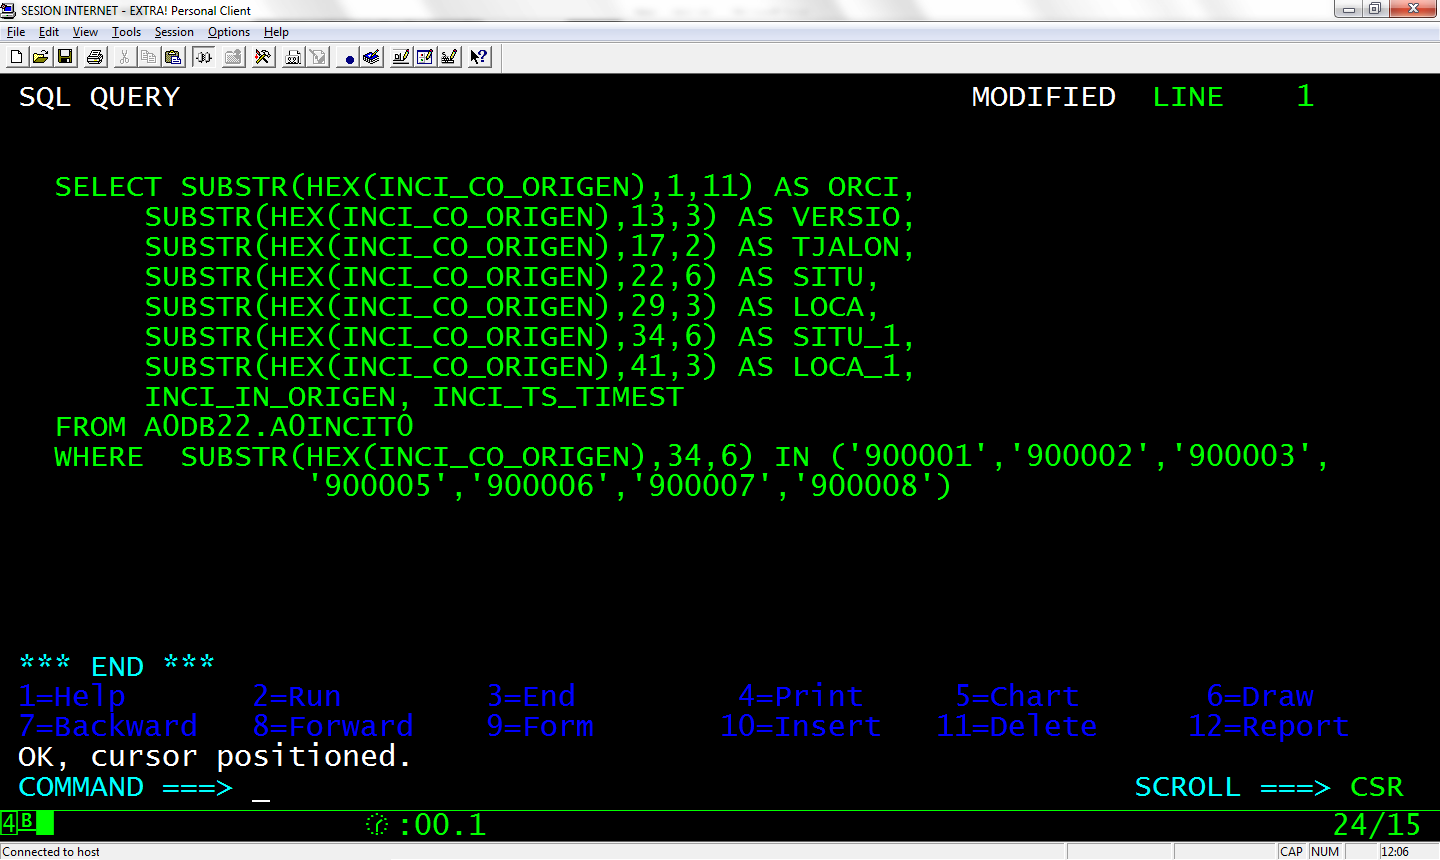The image size is (1440, 860).
Task: Open the View menu
Action: (85, 31)
